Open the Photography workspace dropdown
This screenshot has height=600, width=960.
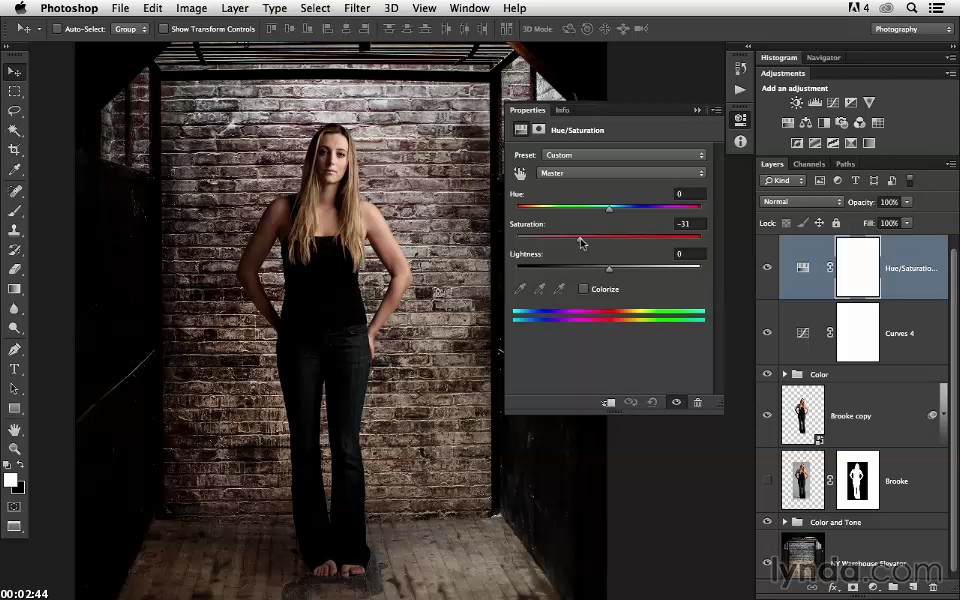point(912,29)
